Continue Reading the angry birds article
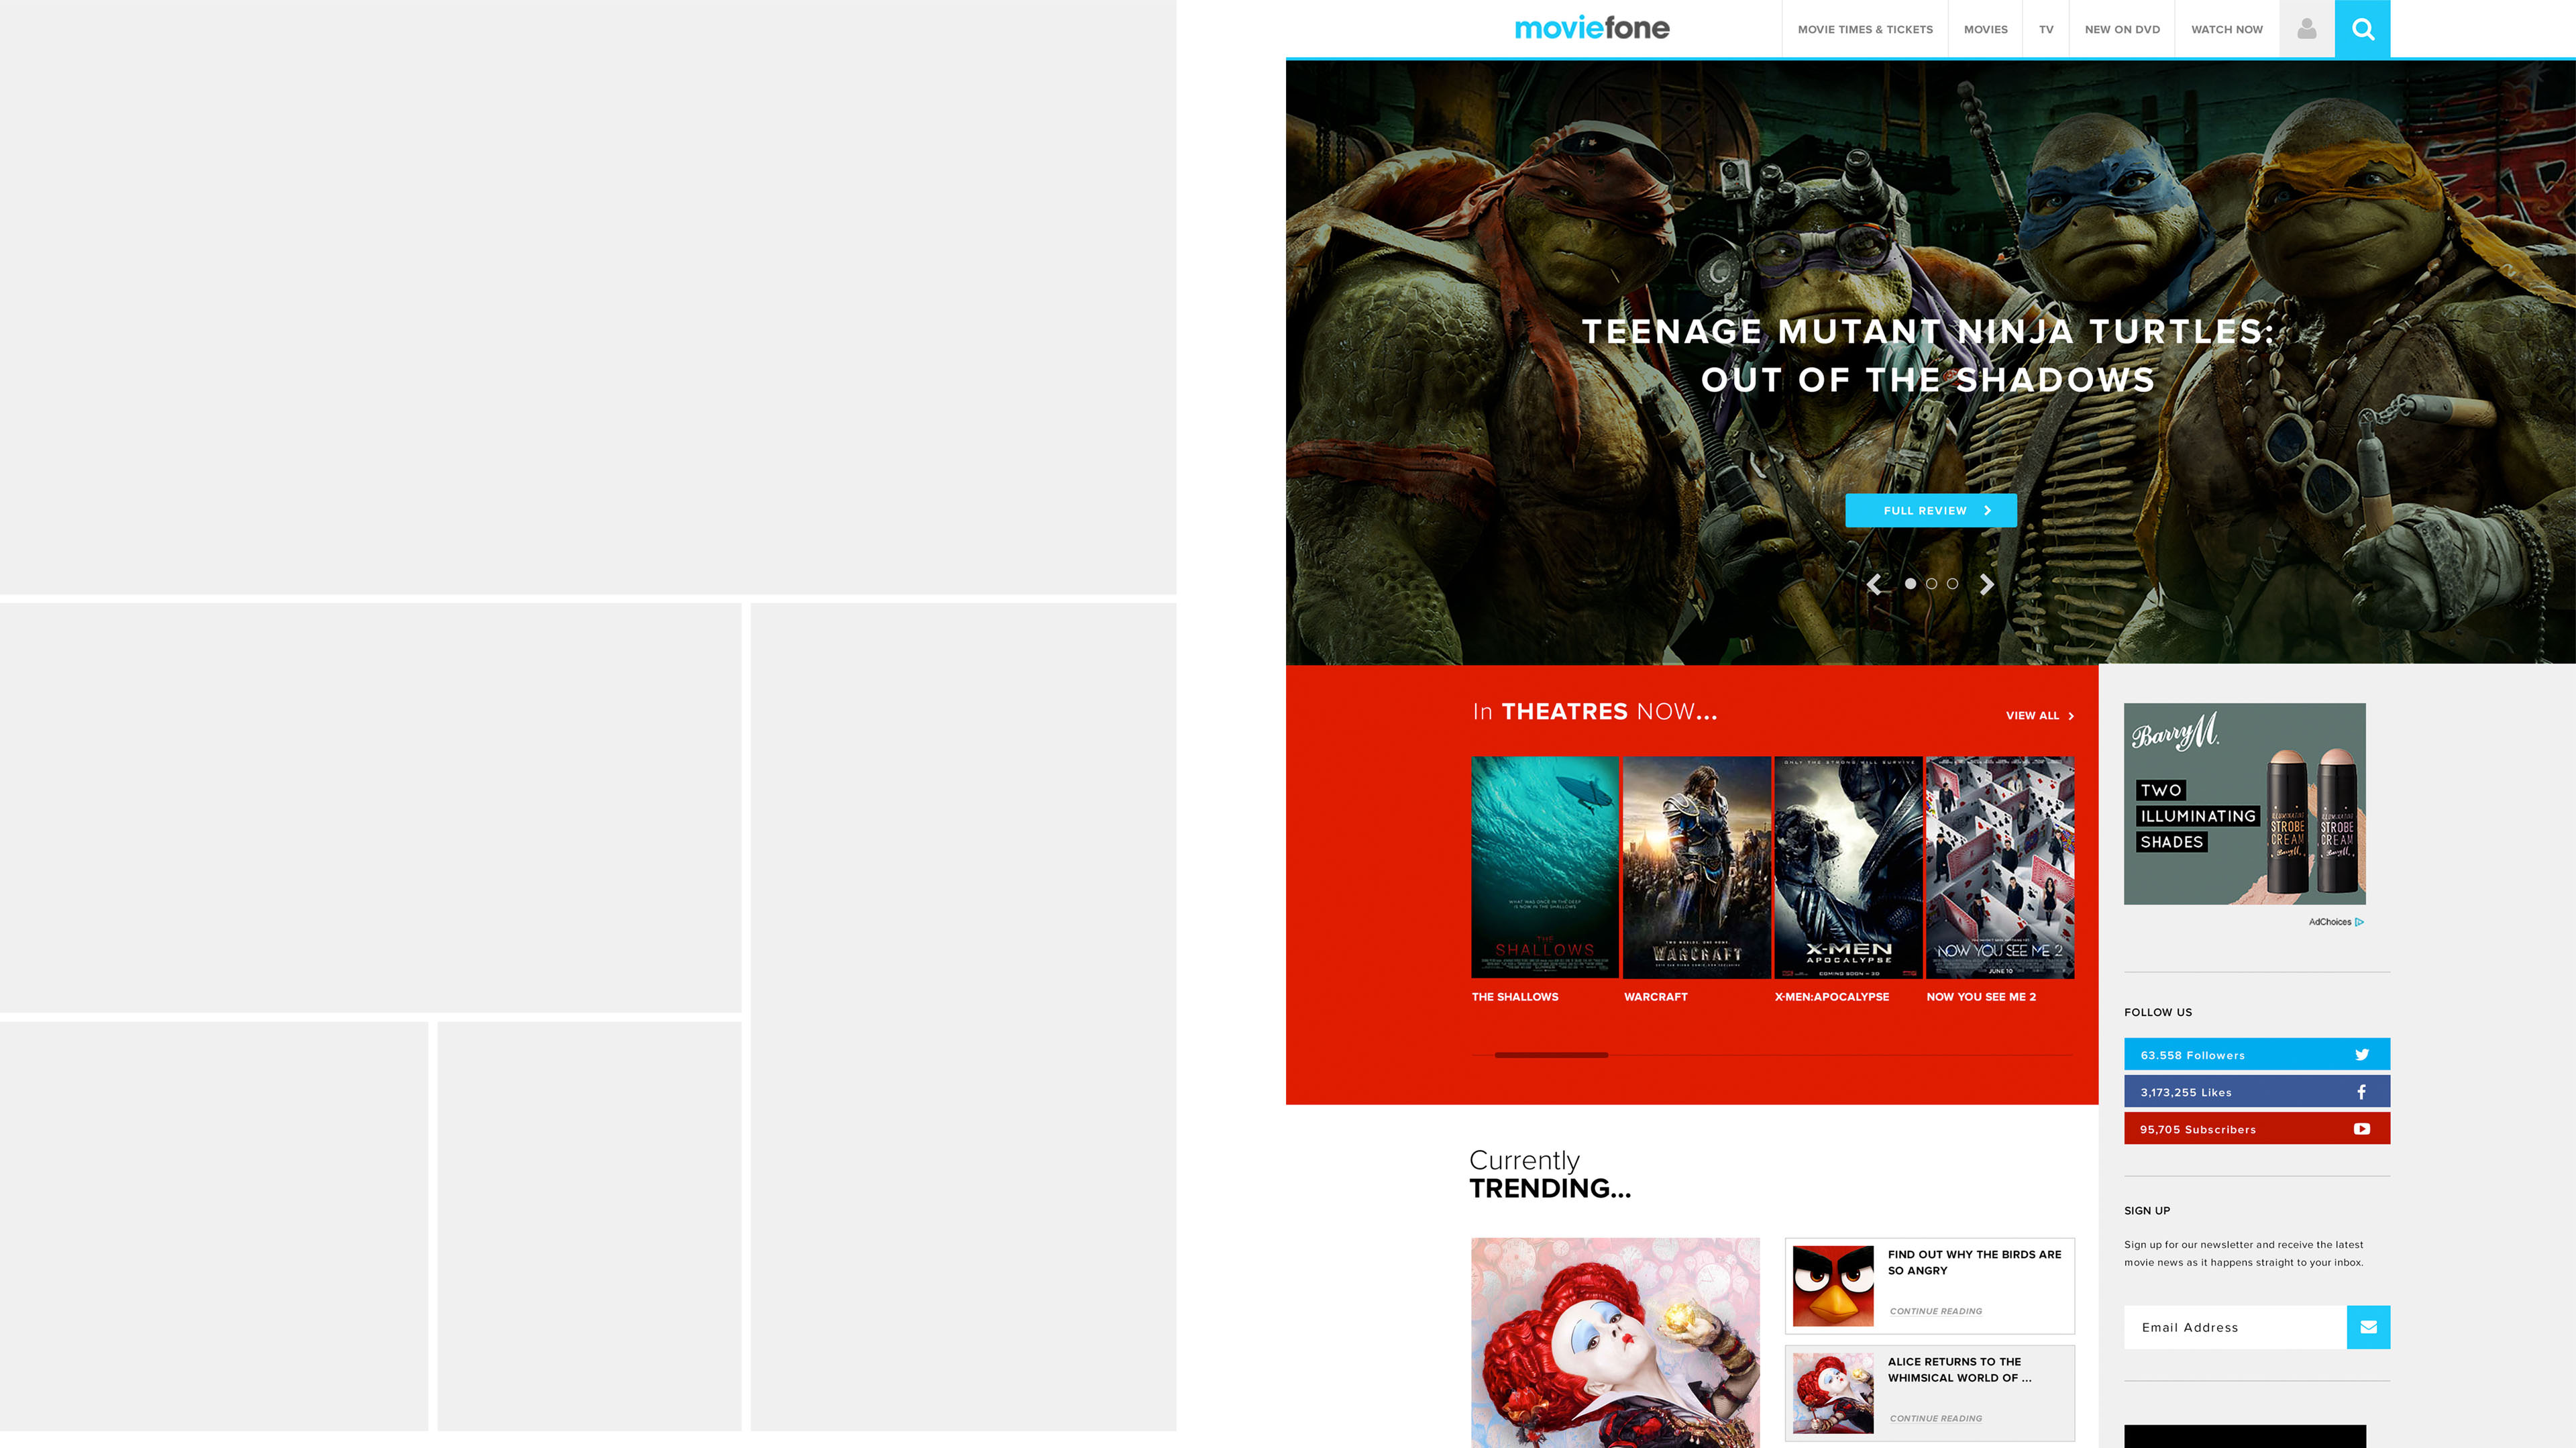The height and width of the screenshot is (1448, 2576). (x=1935, y=1311)
